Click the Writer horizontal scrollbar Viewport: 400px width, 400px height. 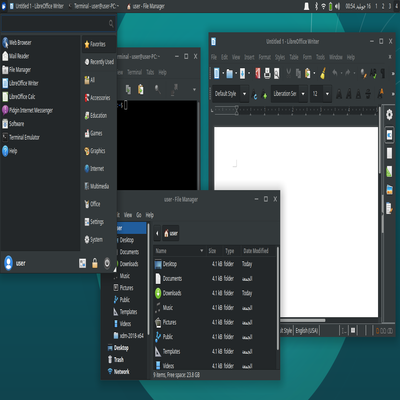[303, 320]
